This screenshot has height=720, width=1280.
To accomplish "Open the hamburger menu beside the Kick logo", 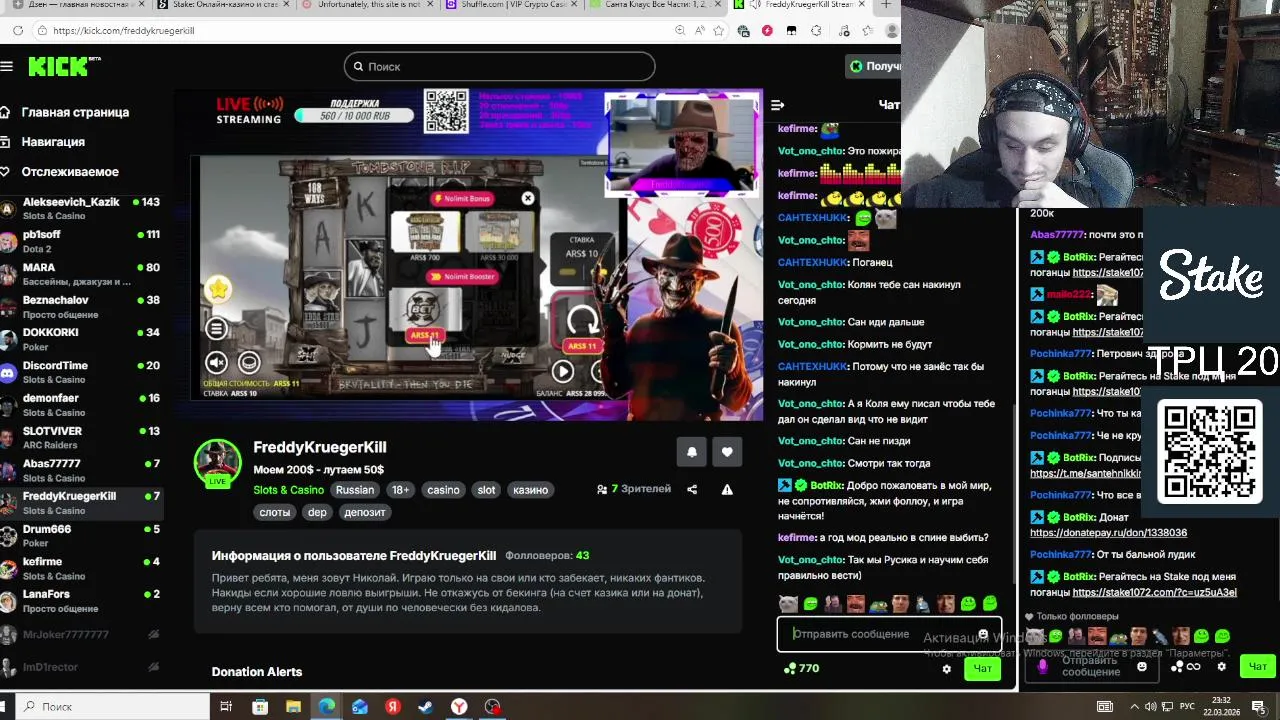I will point(7,66).
